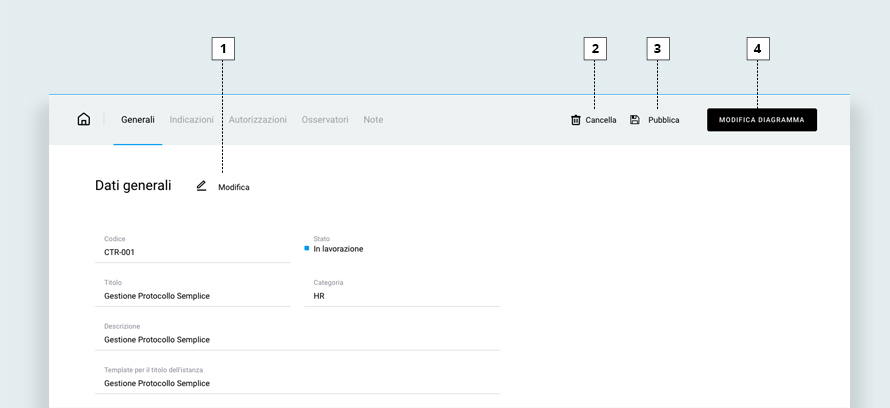The image size is (890, 408).
Task: Click the Modifica link next to Dati generali
Action: pos(234,187)
